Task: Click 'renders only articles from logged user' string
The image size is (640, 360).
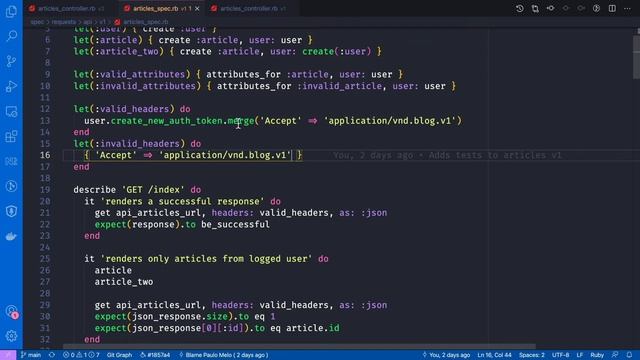Action: pos(206,259)
